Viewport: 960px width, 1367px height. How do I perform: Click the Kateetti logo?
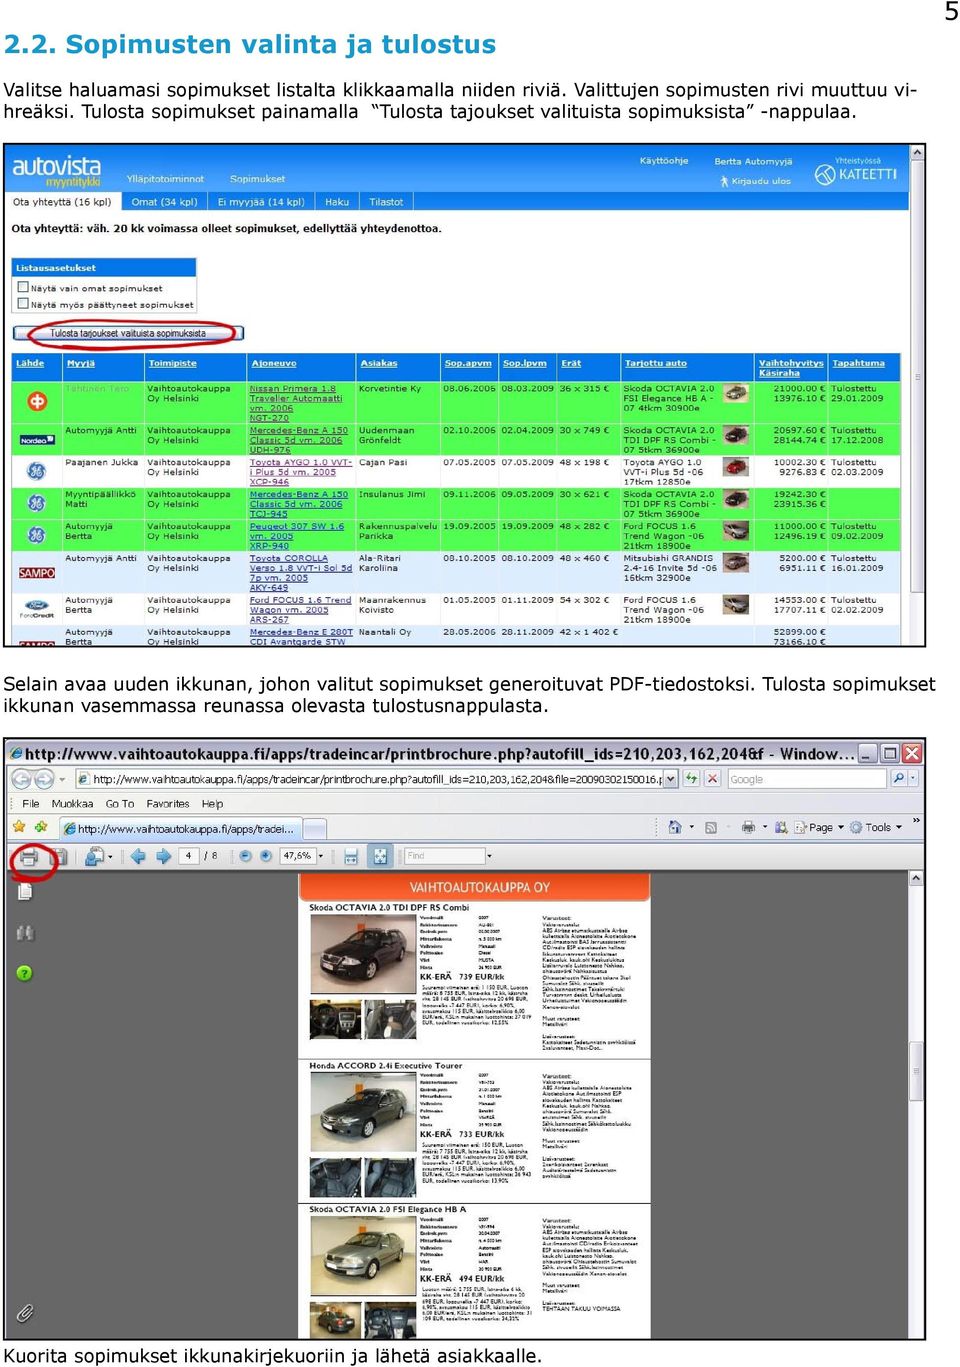click(855, 172)
